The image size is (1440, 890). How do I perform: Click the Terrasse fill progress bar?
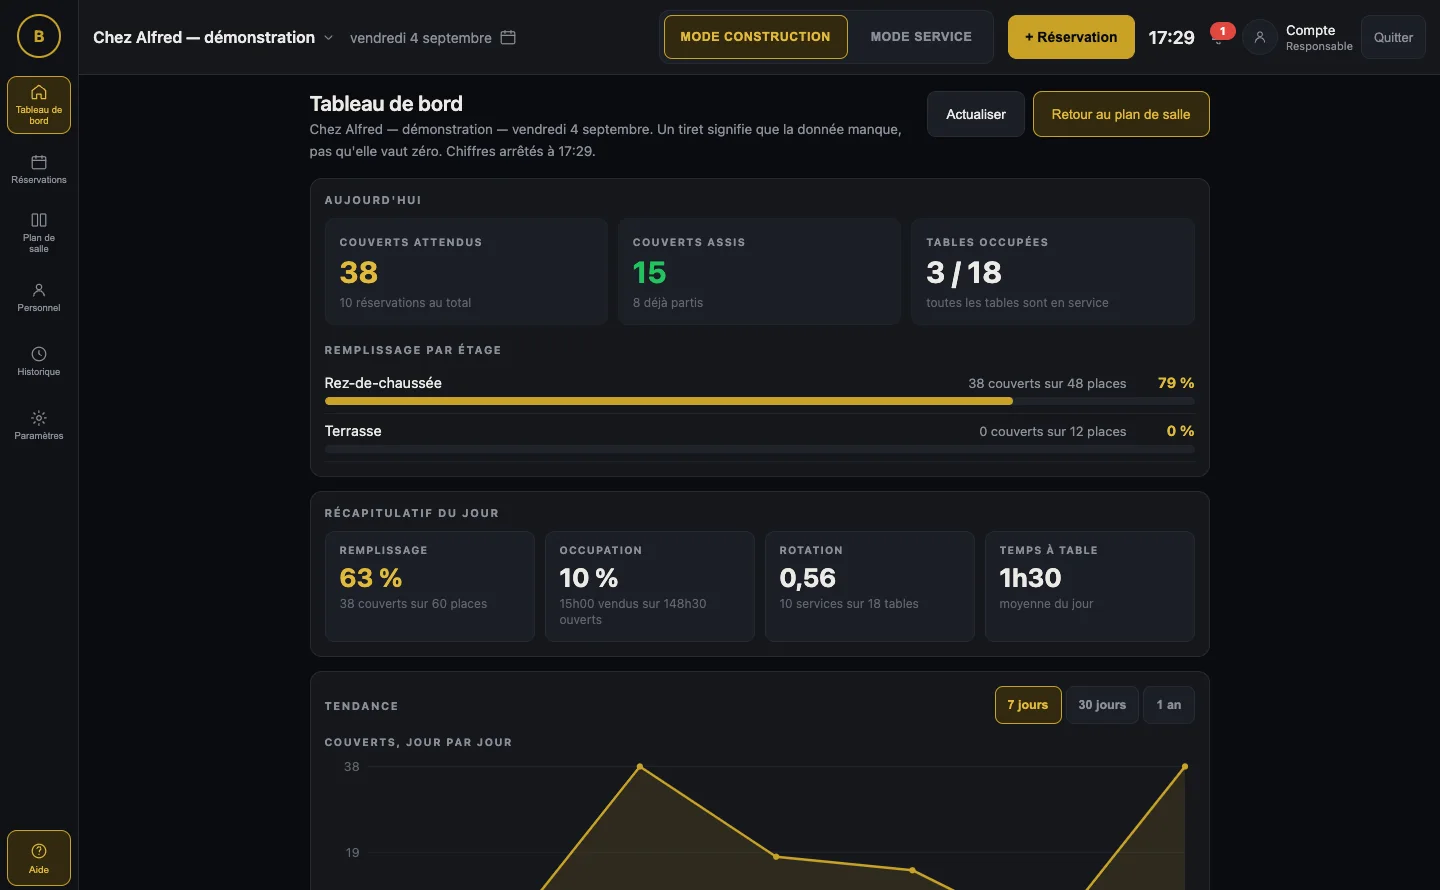pyautogui.click(x=759, y=449)
